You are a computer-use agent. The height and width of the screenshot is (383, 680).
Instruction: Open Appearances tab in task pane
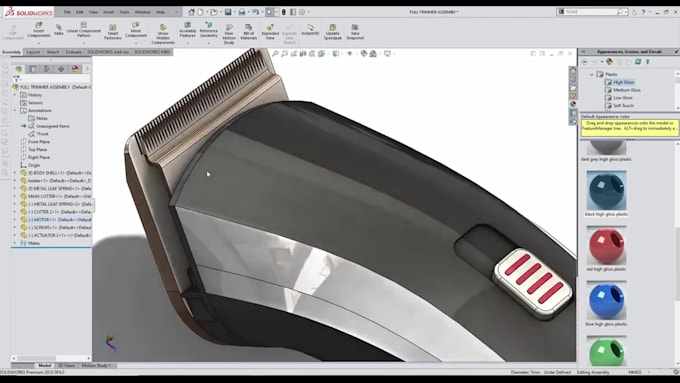573,104
